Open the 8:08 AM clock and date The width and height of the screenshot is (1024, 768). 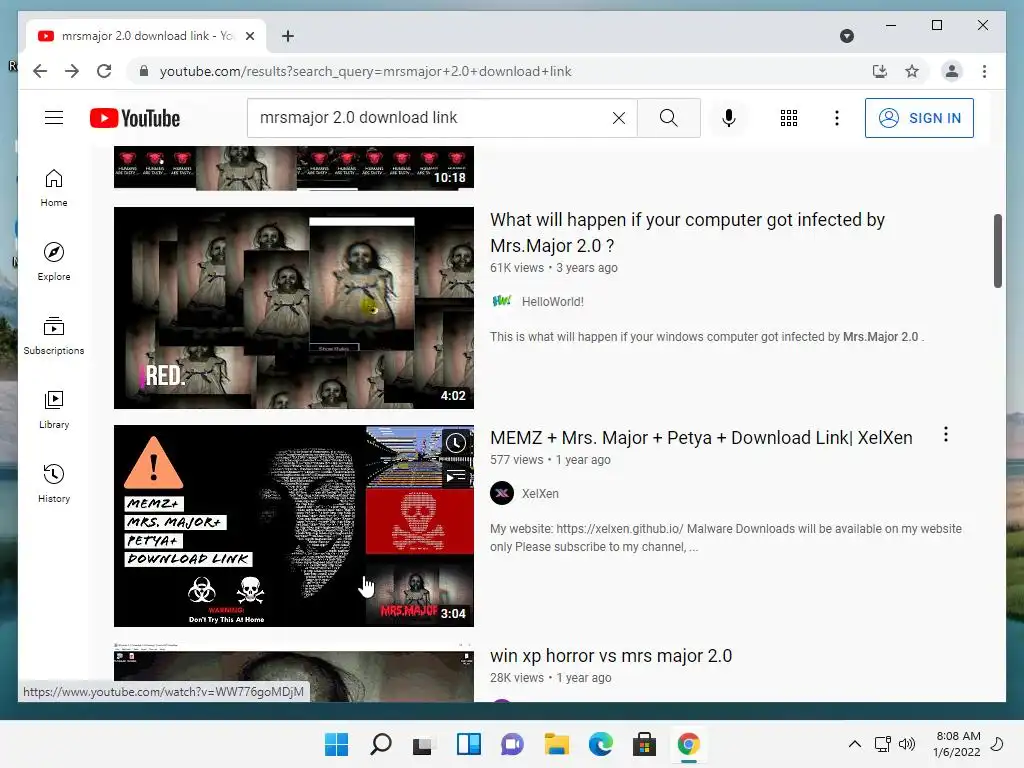[x=956, y=744]
